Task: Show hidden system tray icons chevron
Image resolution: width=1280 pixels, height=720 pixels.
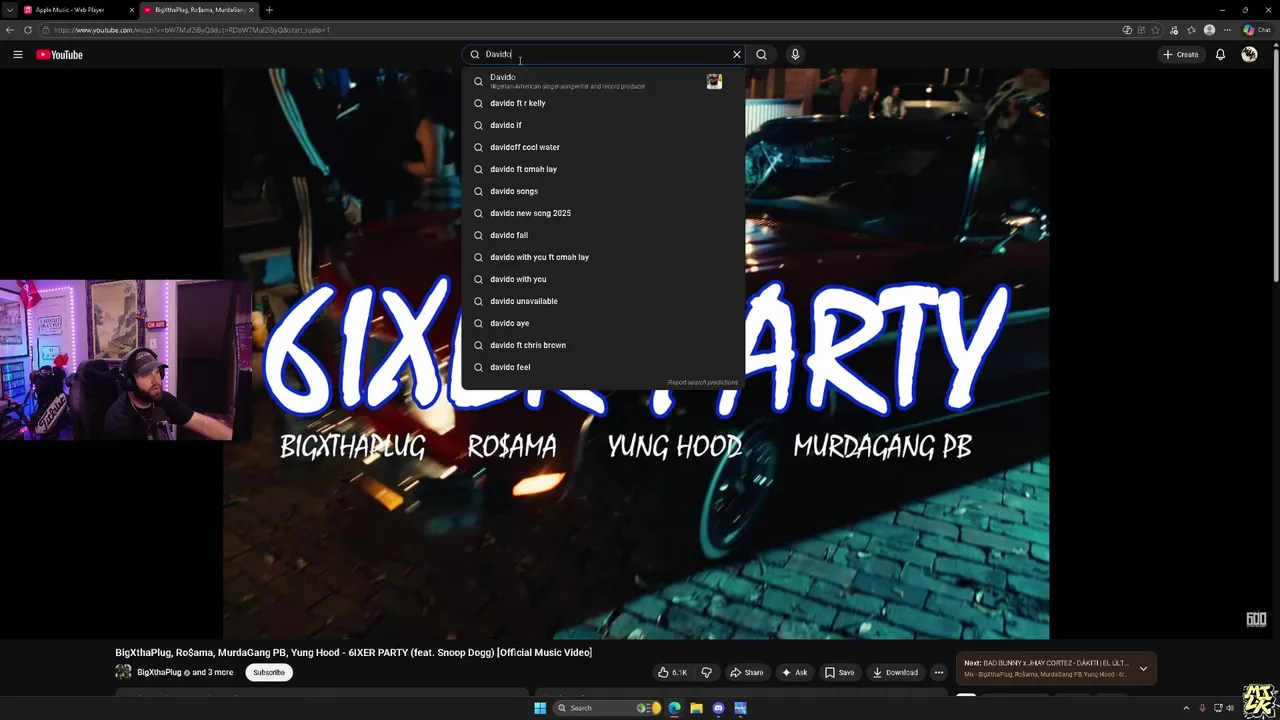Action: click(x=1186, y=708)
